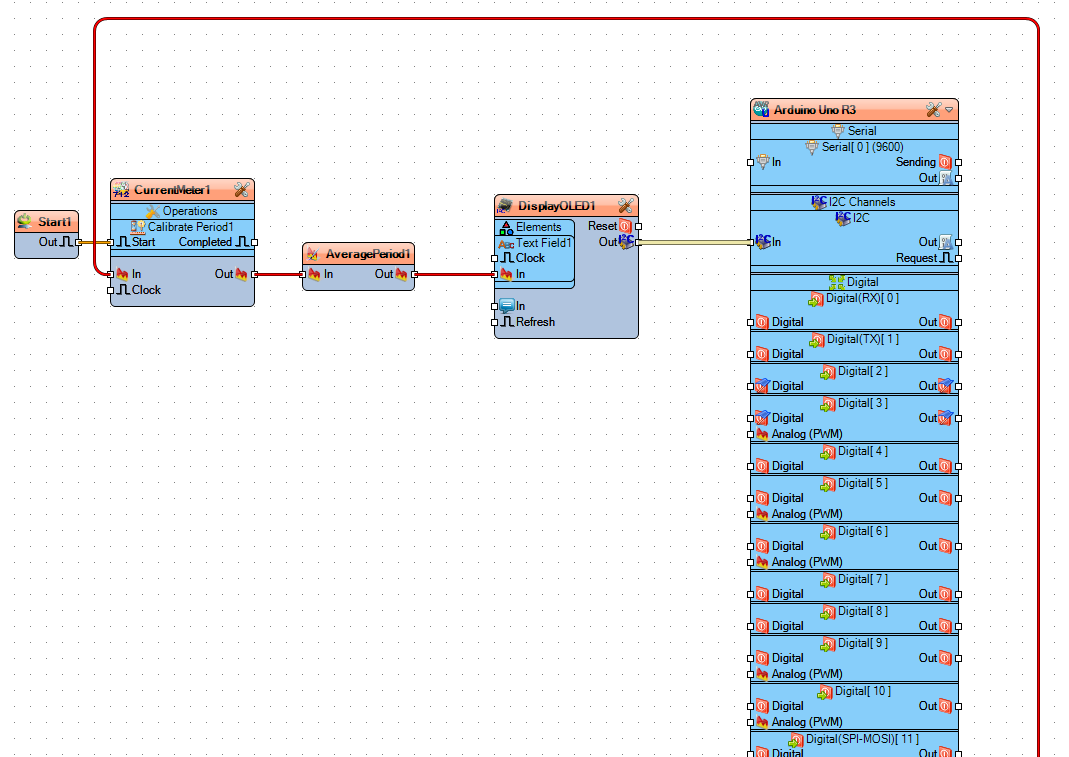
Task: Expand Arduino Uno R3 dropdown arrow
Action: point(949,110)
